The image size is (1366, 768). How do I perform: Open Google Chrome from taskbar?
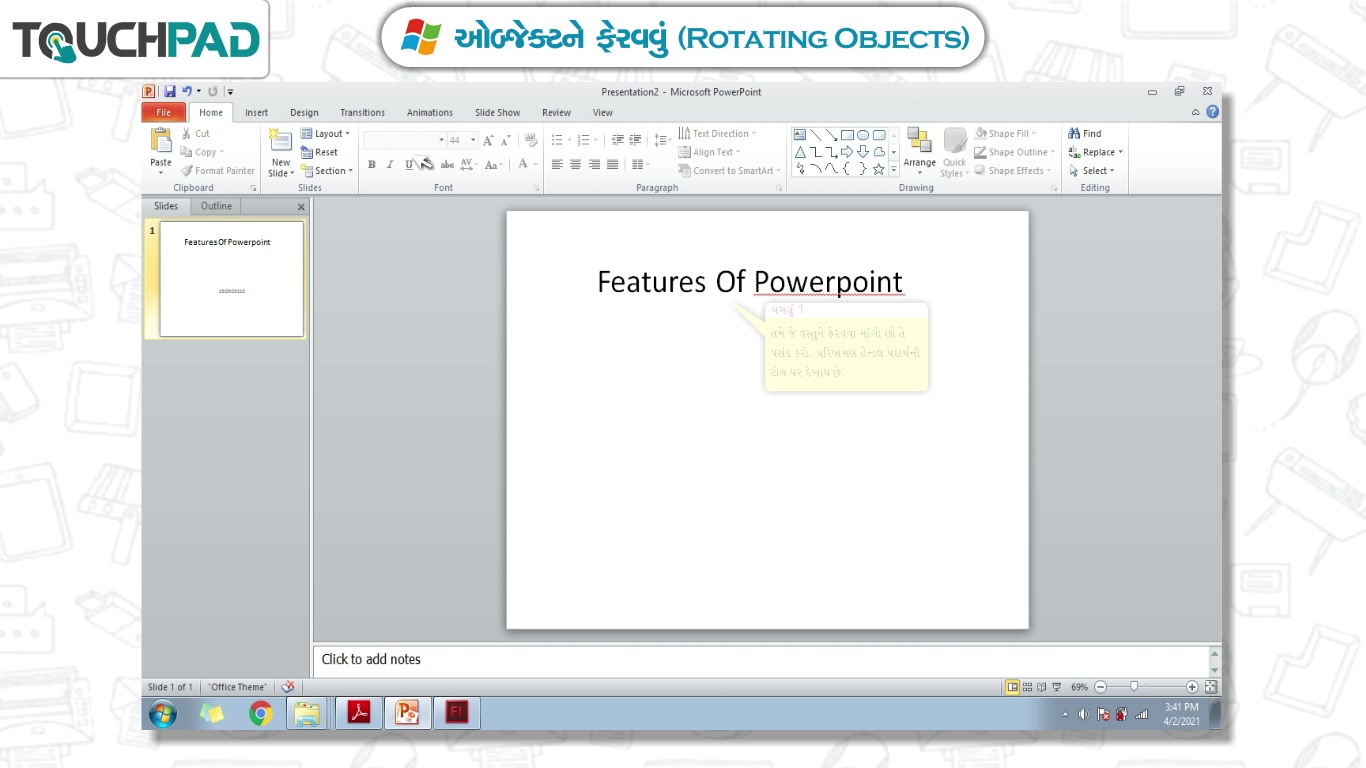tap(261, 713)
